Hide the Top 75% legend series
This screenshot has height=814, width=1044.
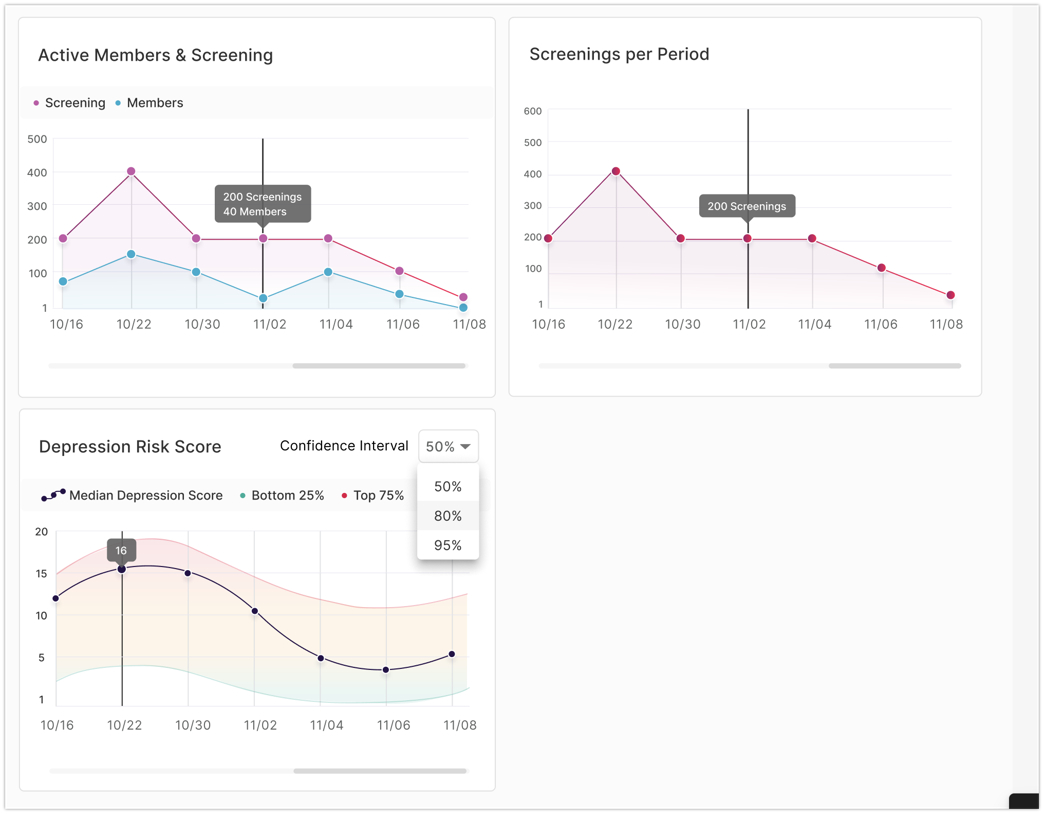coord(373,495)
